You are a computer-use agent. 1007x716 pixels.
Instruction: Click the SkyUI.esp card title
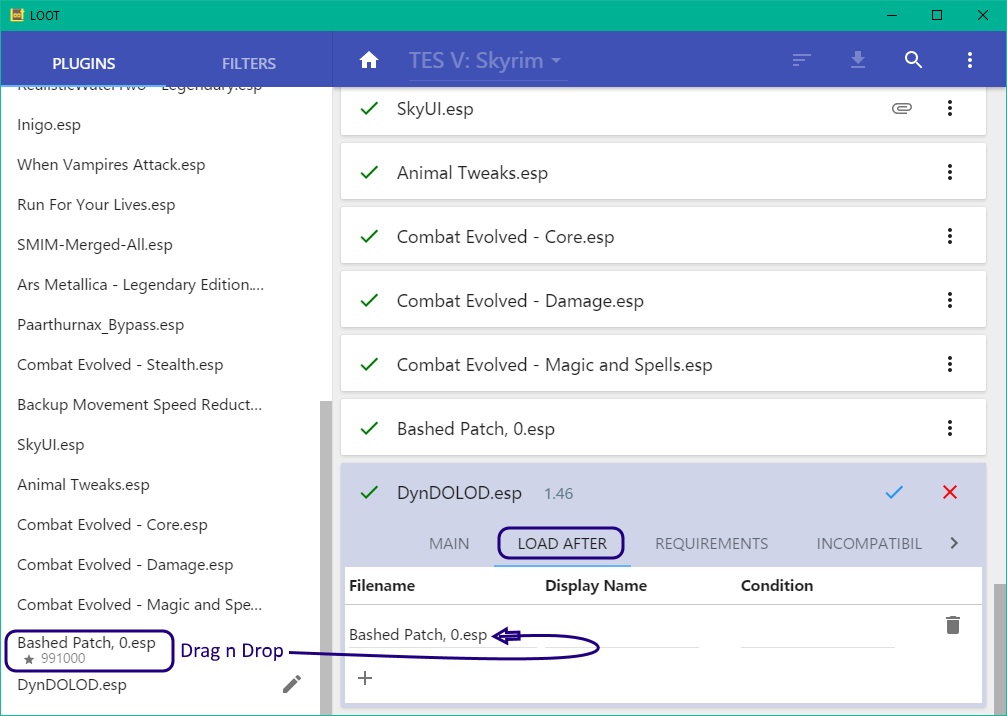435,109
